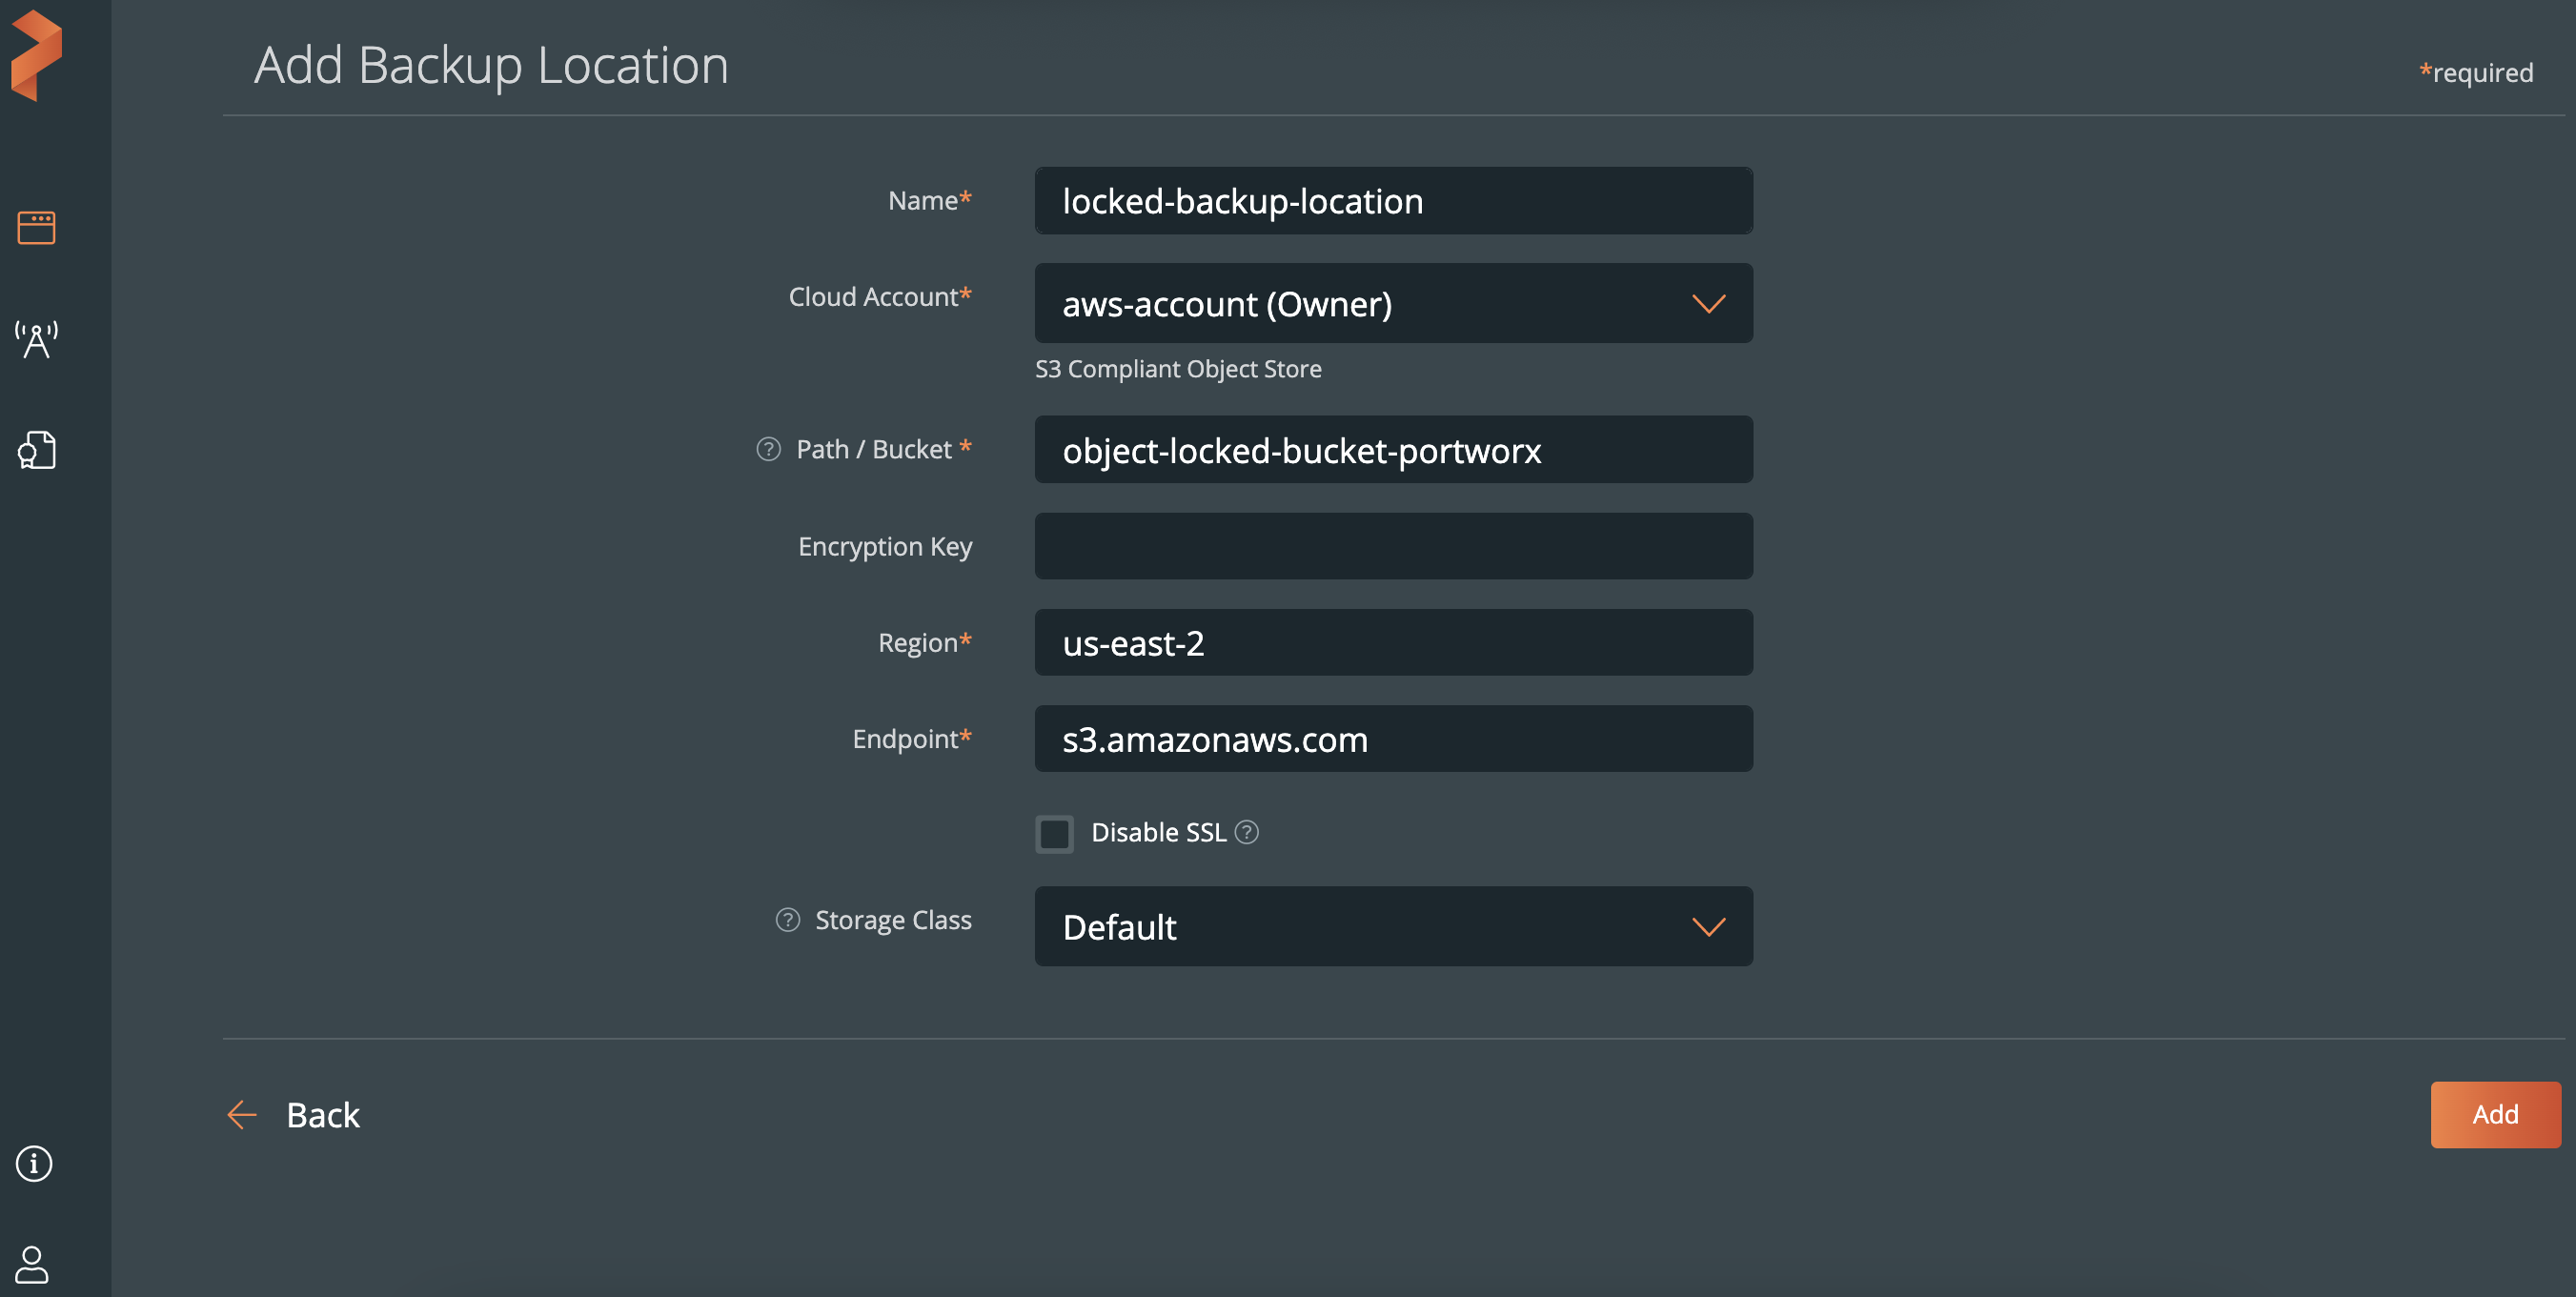This screenshot has height=1297, width=2576.
Task: Open the Storage Class Default dropdown
Action: 1392,926
